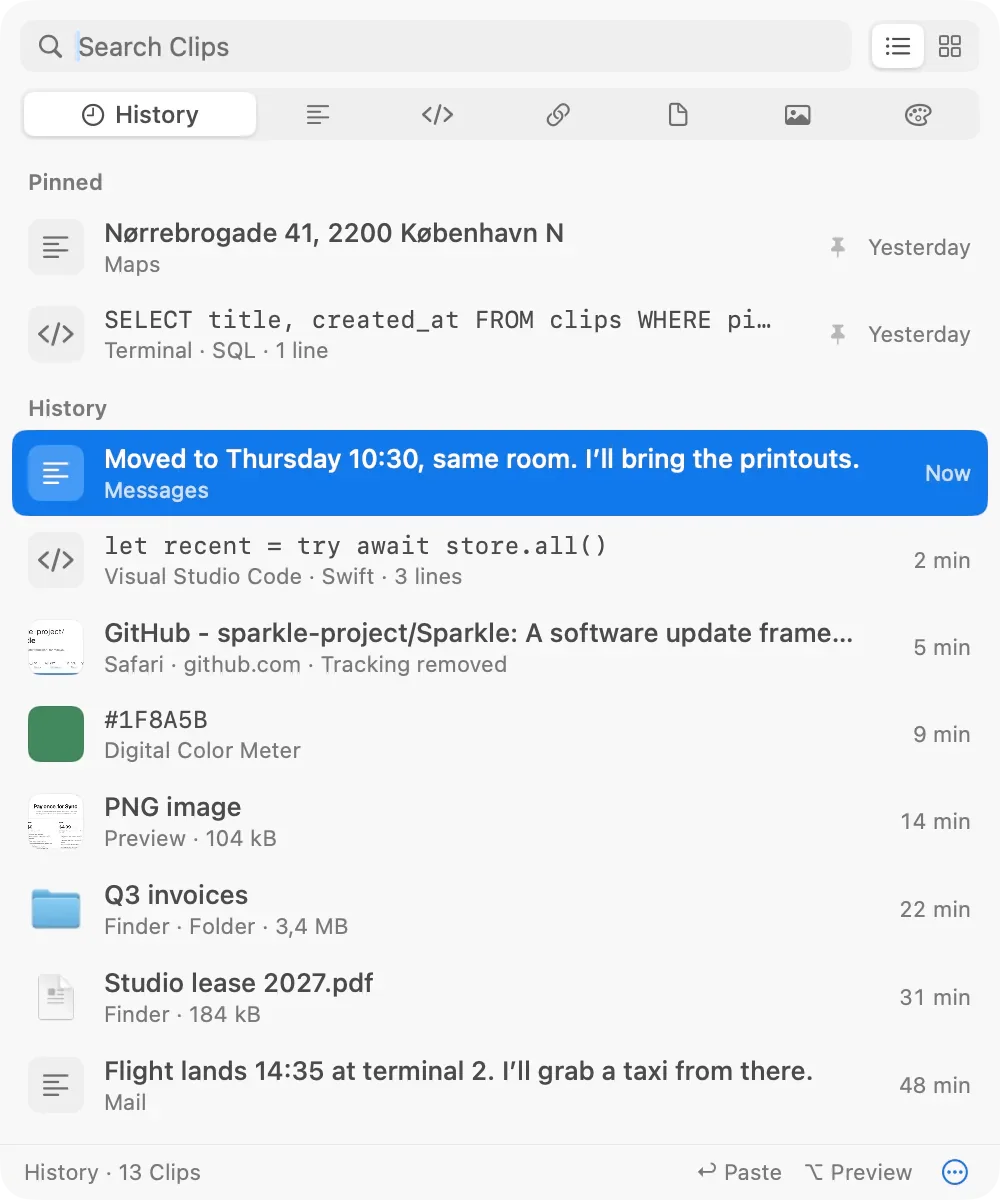Click the Terminal · SQL · 1 line subtitle
The height and width of the screenshot is (1200, 1000).
(x=216, y=351)
